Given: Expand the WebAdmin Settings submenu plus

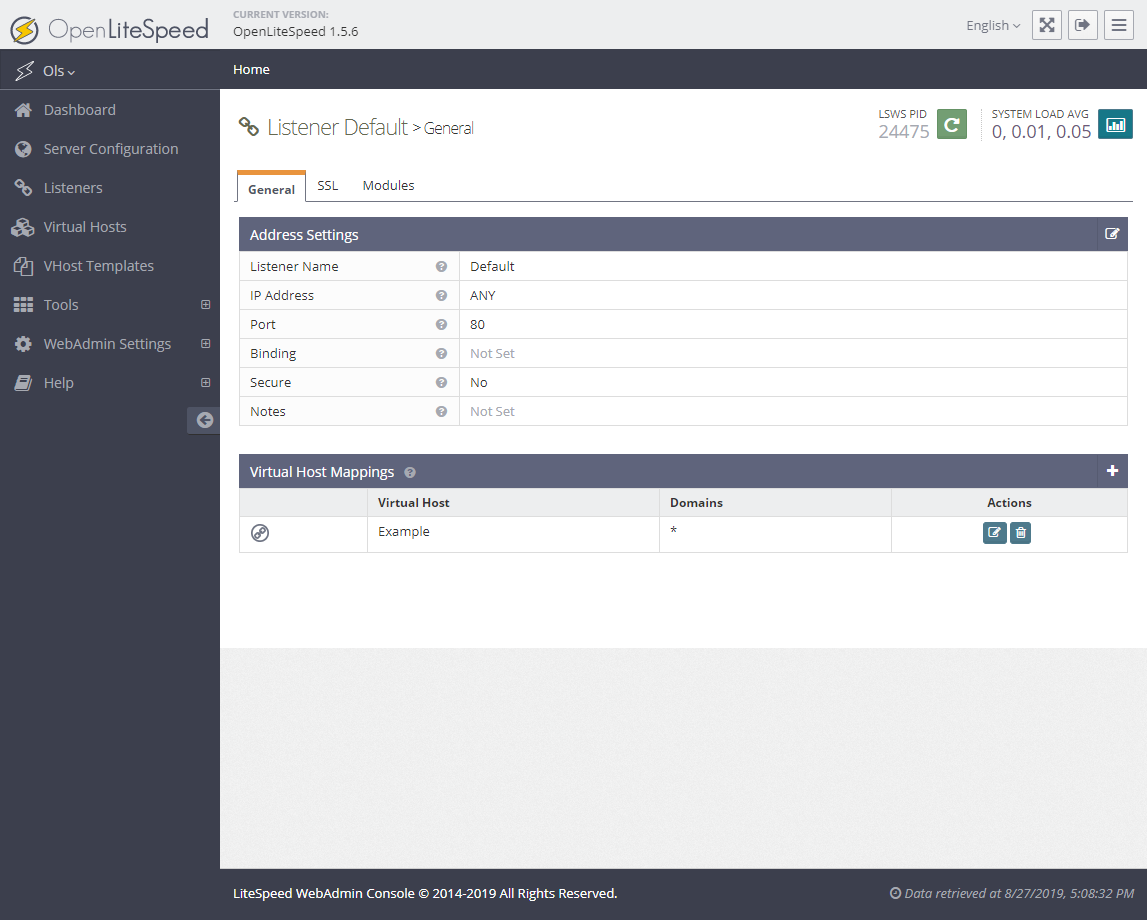Looking at the screenshot, I should click(x=206, y=344).
